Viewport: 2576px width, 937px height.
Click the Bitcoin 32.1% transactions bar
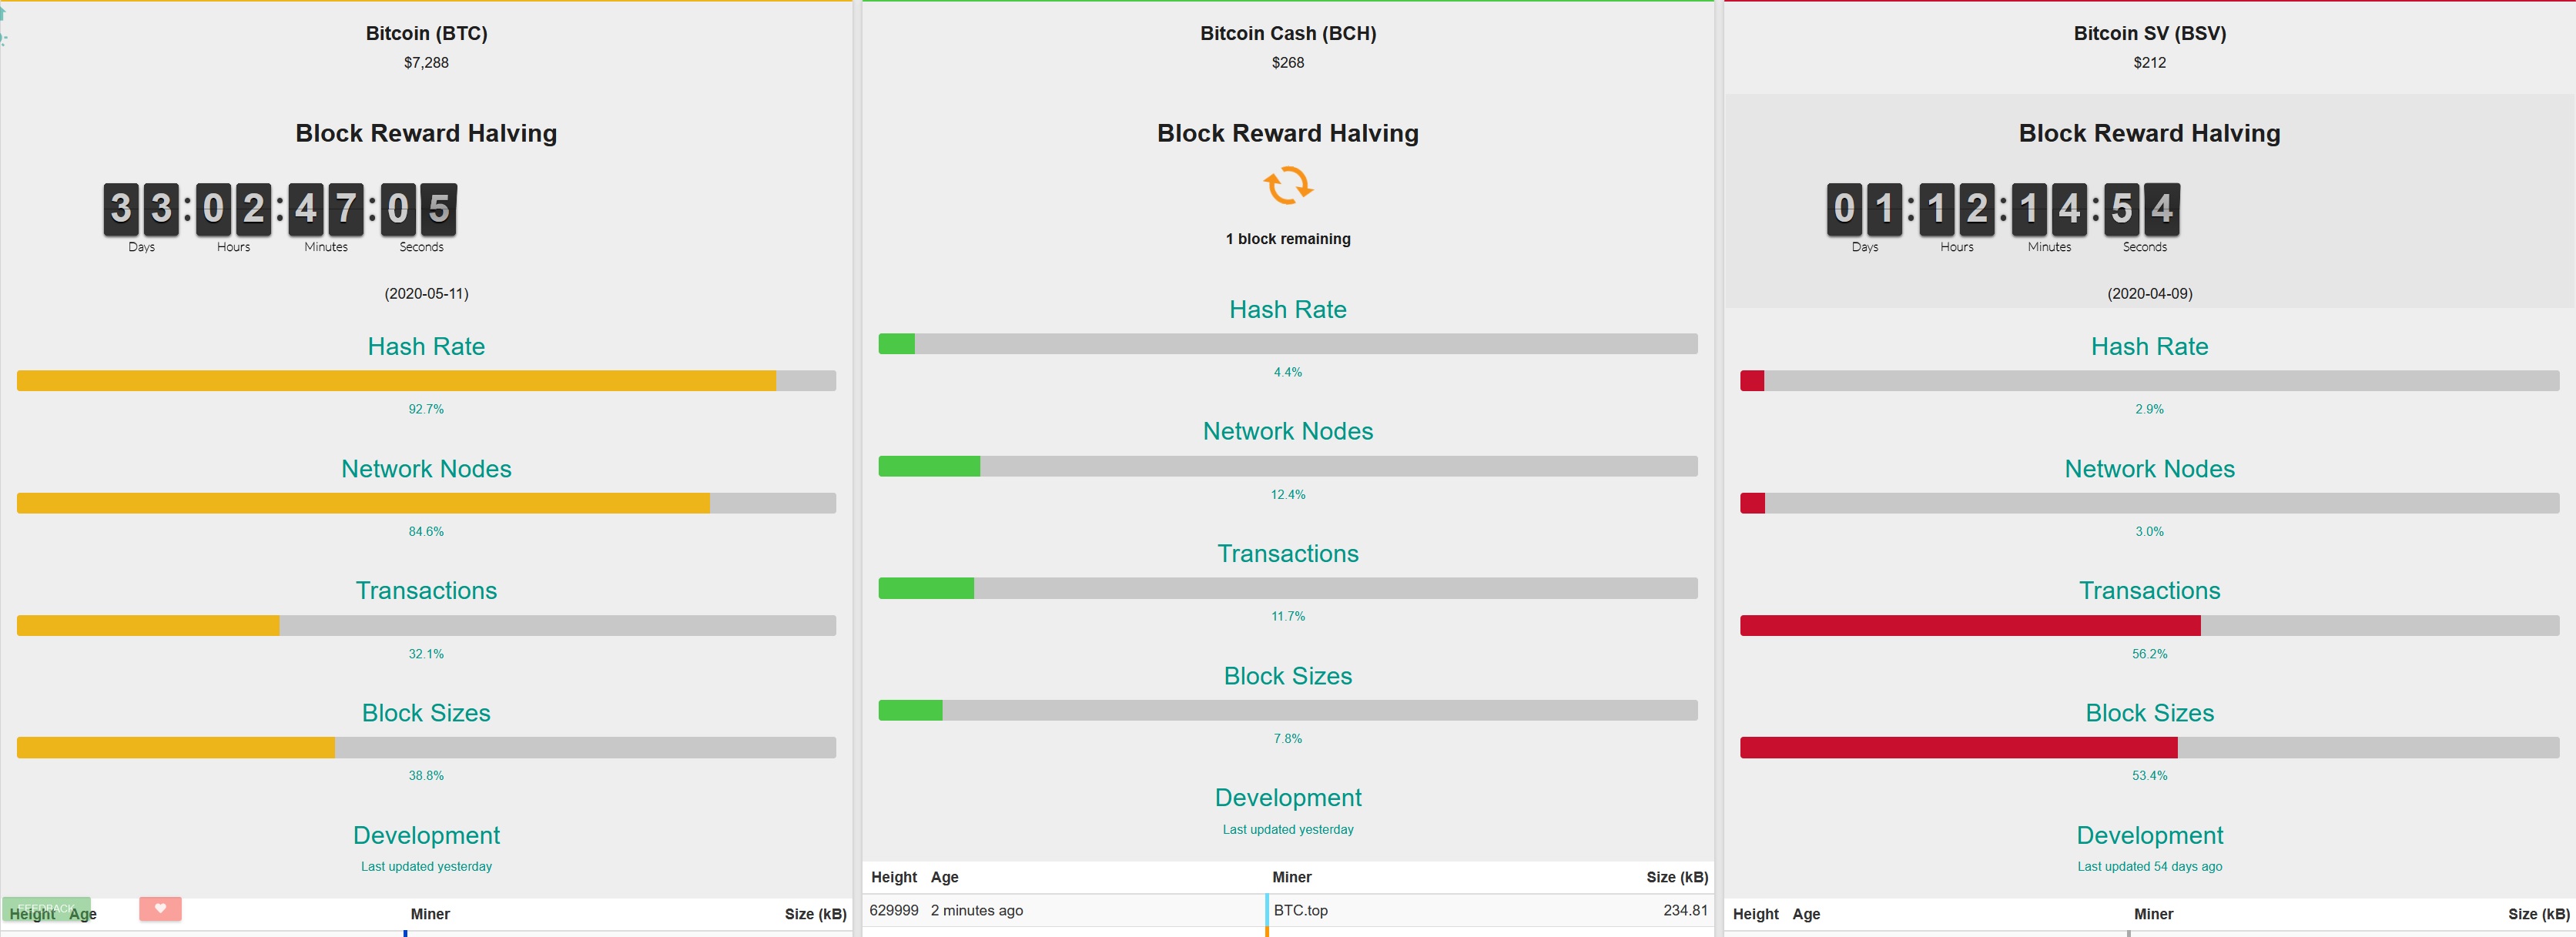[x=426, y=626]
